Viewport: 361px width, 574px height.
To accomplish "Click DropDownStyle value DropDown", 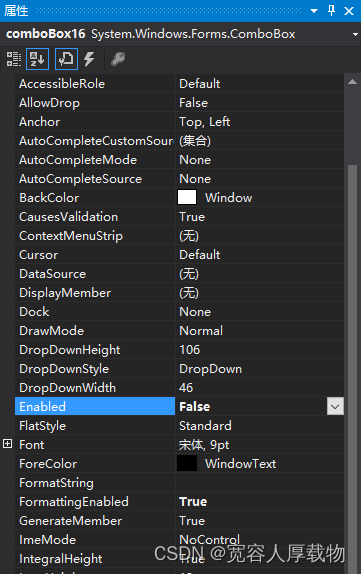I will (211, 369).
